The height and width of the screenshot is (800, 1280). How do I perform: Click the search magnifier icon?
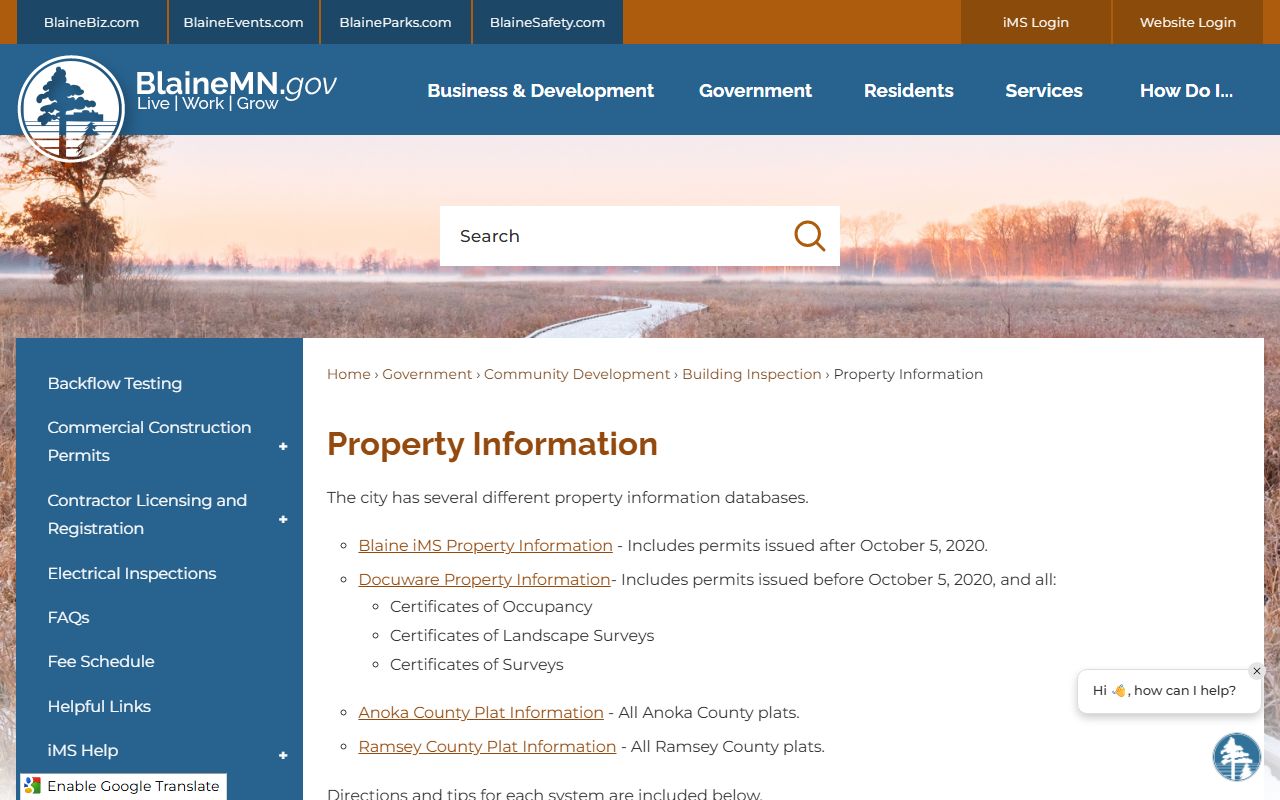coord(809,236)
